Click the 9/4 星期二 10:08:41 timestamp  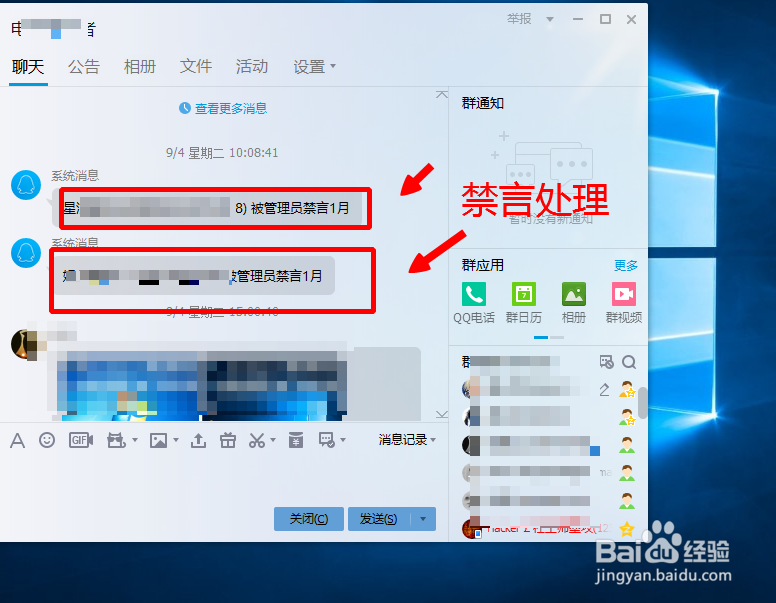click(x=222, y=152)
